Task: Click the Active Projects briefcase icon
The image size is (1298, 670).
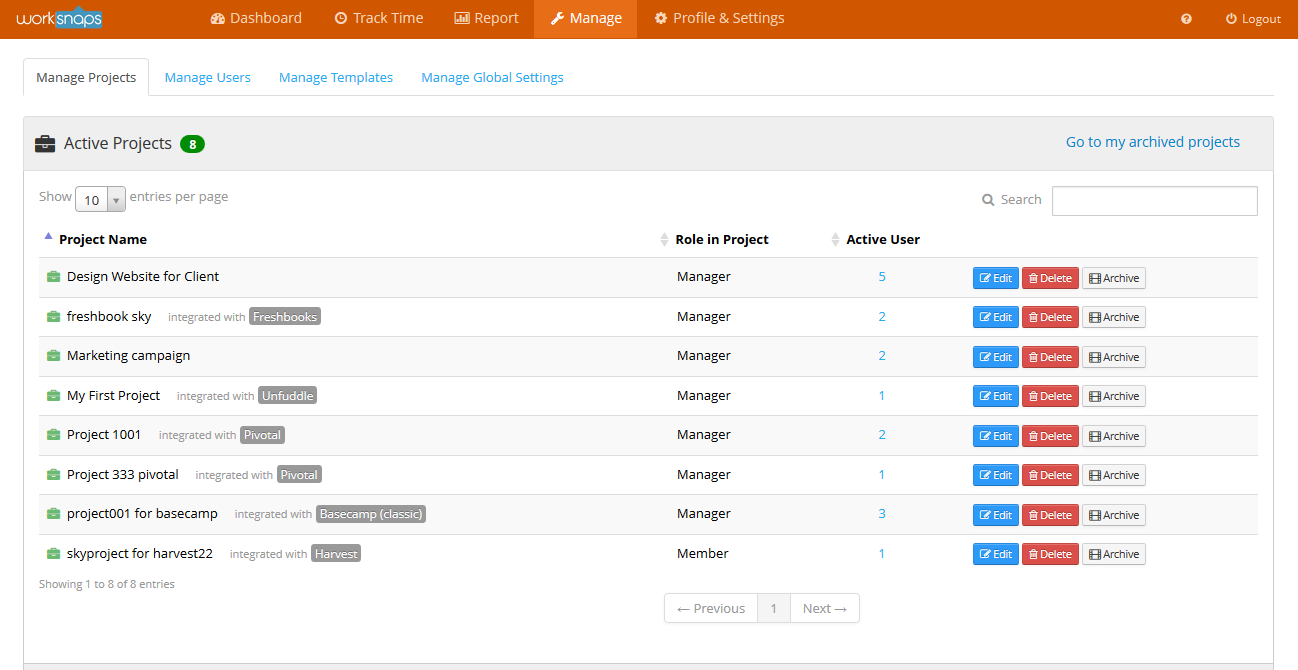Action: coord(44,143)
